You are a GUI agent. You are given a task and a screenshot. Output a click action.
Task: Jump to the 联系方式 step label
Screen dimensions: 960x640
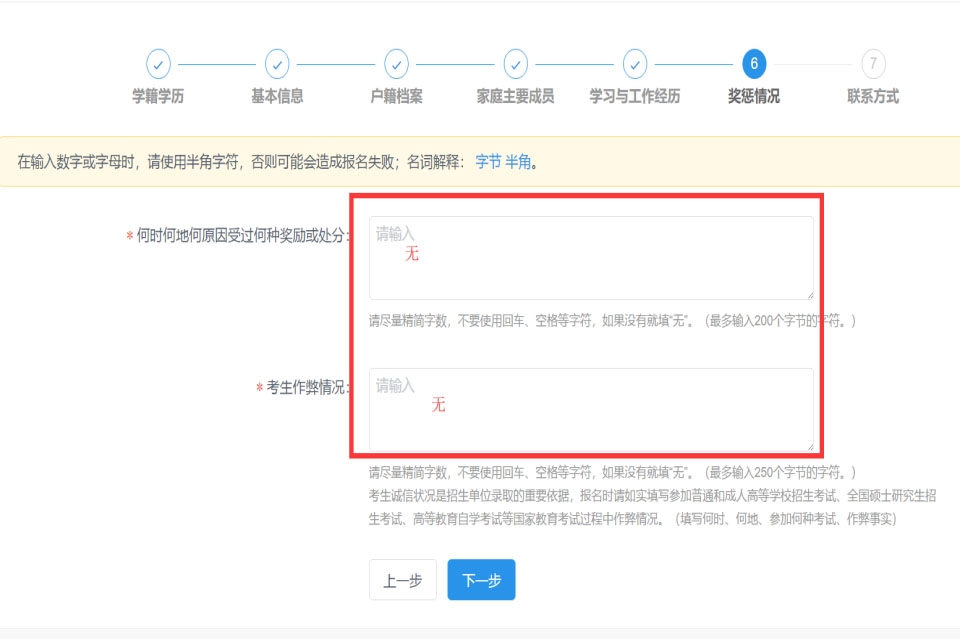click(x=873, y=97)
